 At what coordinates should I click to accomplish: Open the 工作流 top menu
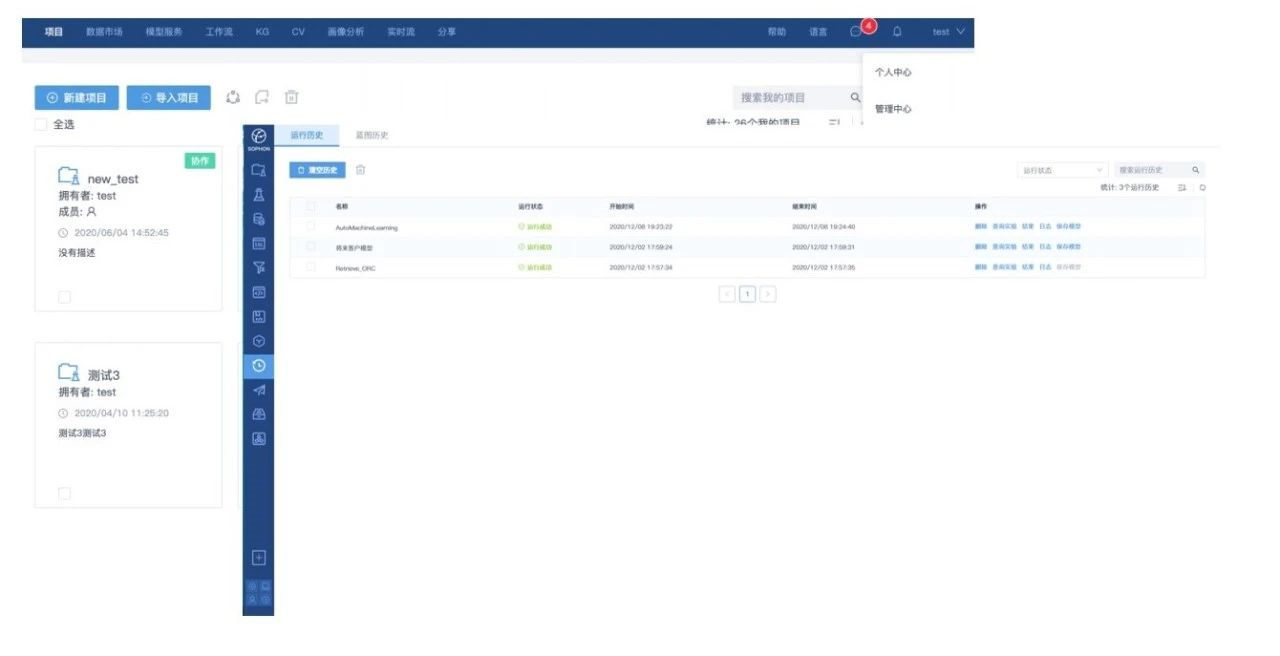pos(219,32)
